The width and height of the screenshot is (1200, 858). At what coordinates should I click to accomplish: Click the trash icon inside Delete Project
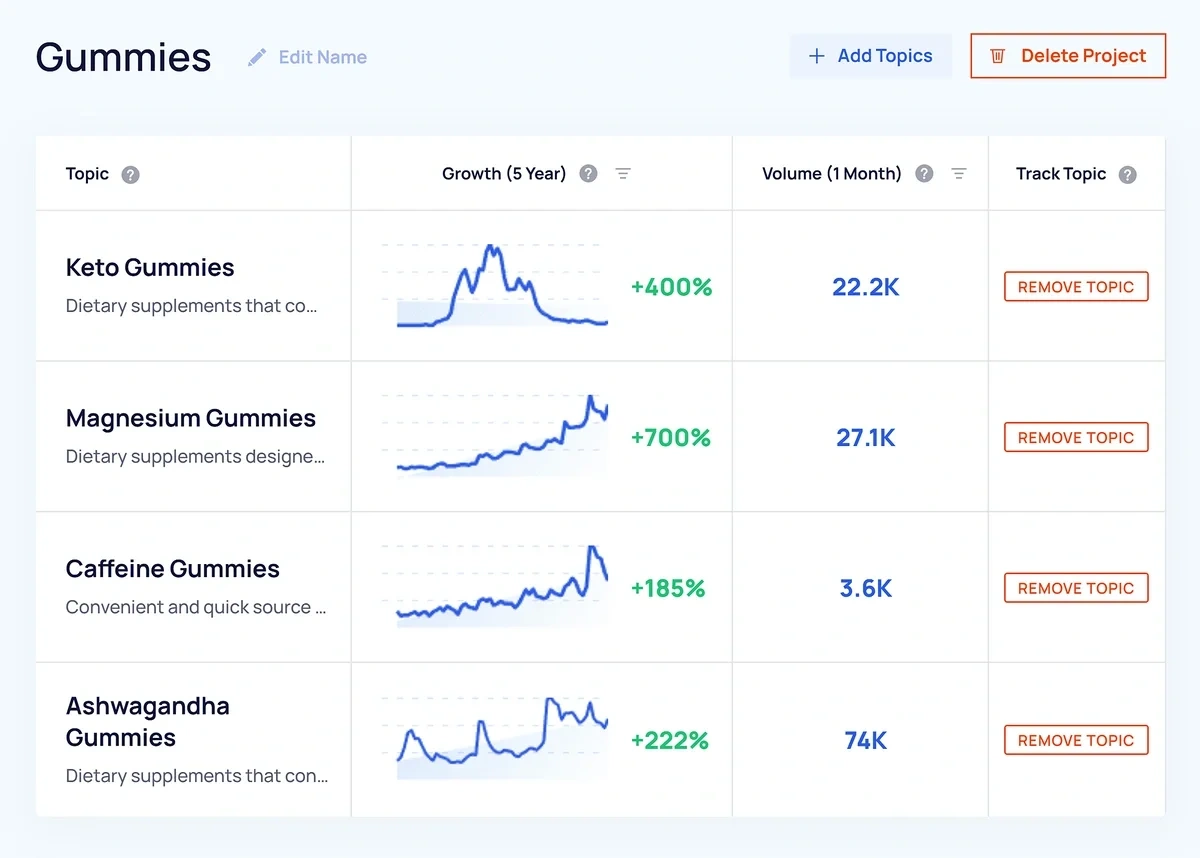click(997, 56)
